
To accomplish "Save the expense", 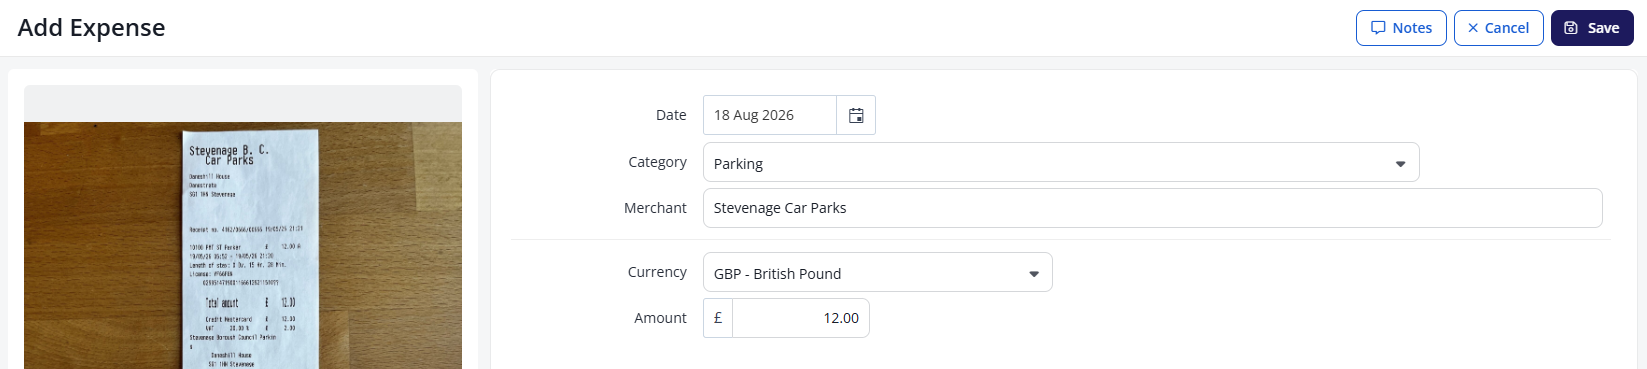I will [1592, 28].
